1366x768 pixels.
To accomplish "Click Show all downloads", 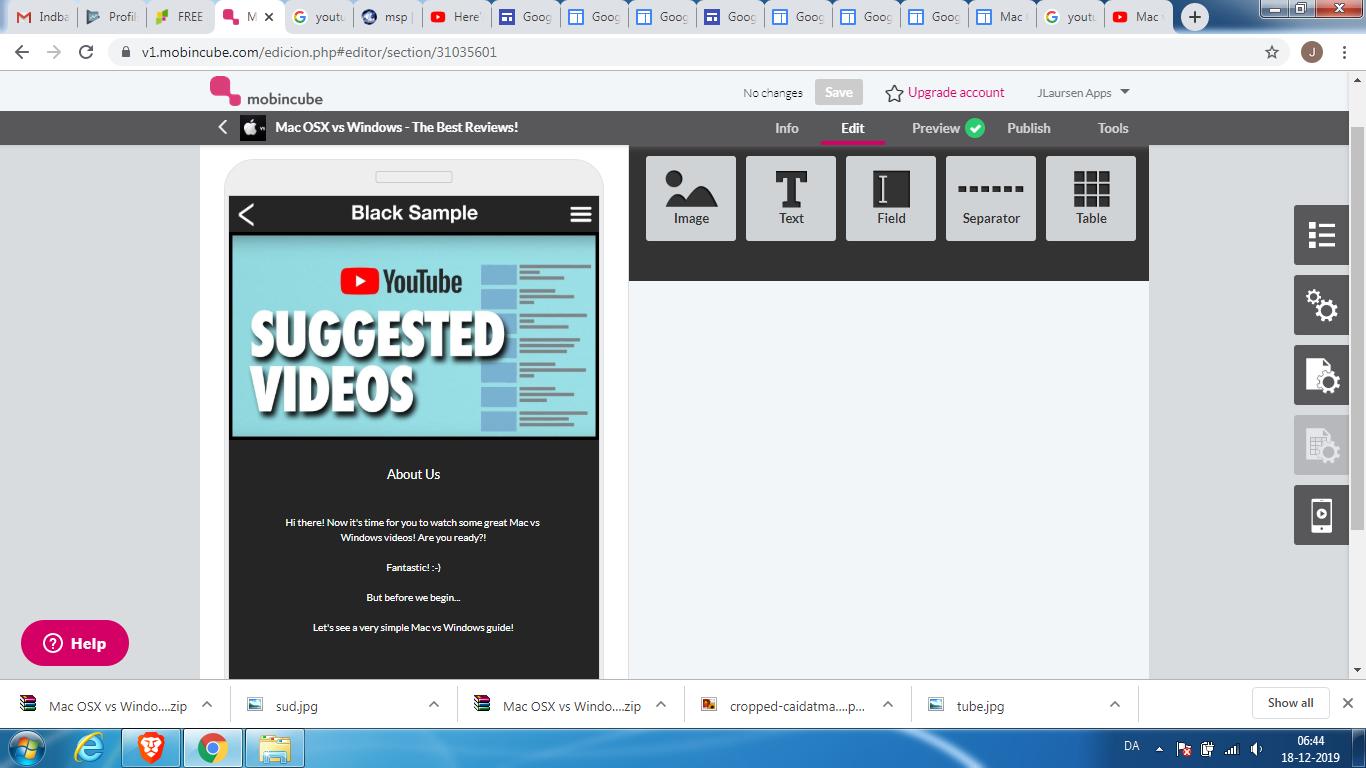I will 1290,703.
